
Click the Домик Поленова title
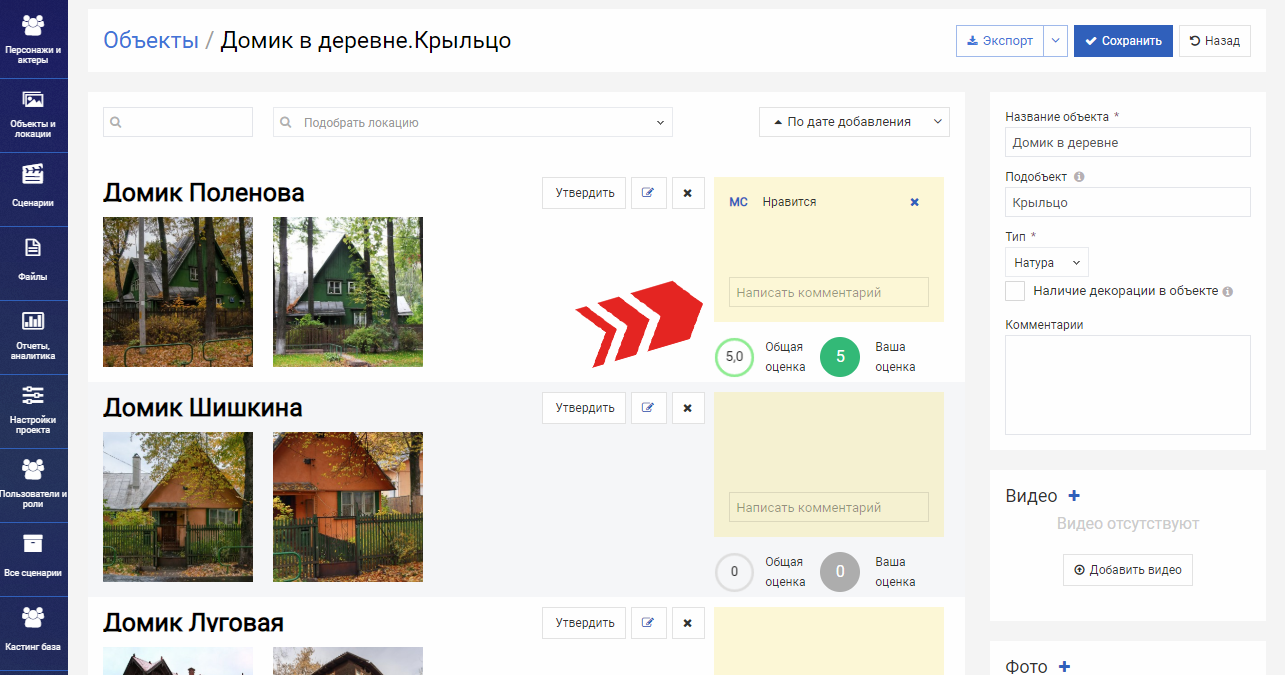click(x=204, y=192)
